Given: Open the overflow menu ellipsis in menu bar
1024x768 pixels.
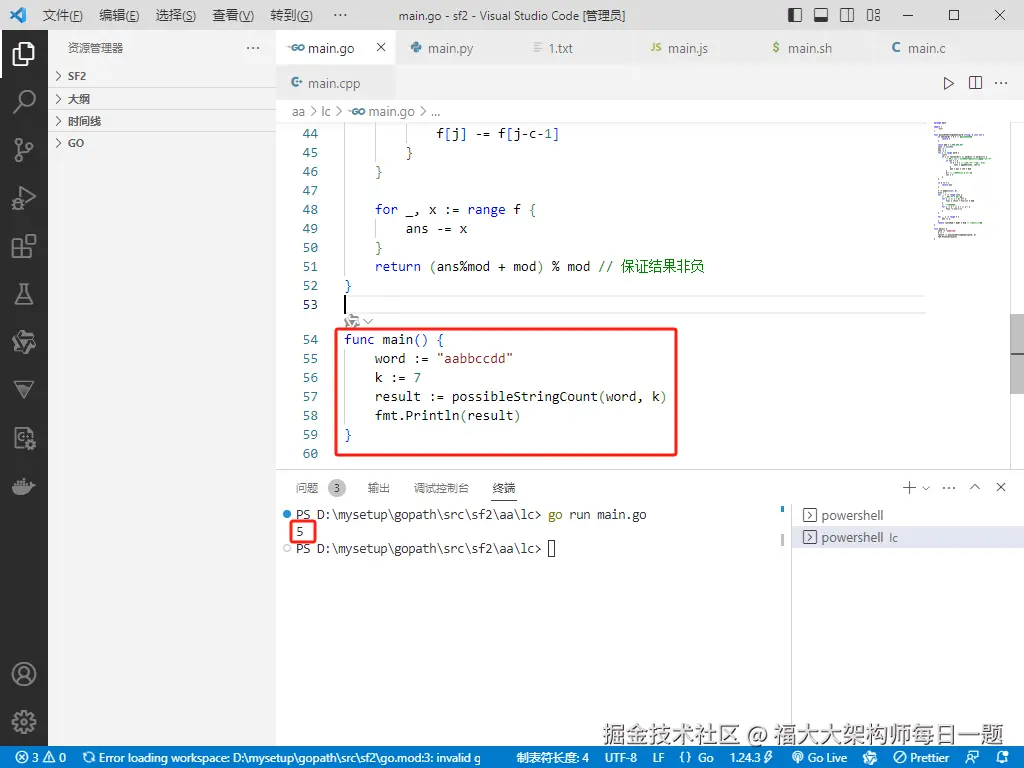Looking at the screenshot, I should 340,15.
